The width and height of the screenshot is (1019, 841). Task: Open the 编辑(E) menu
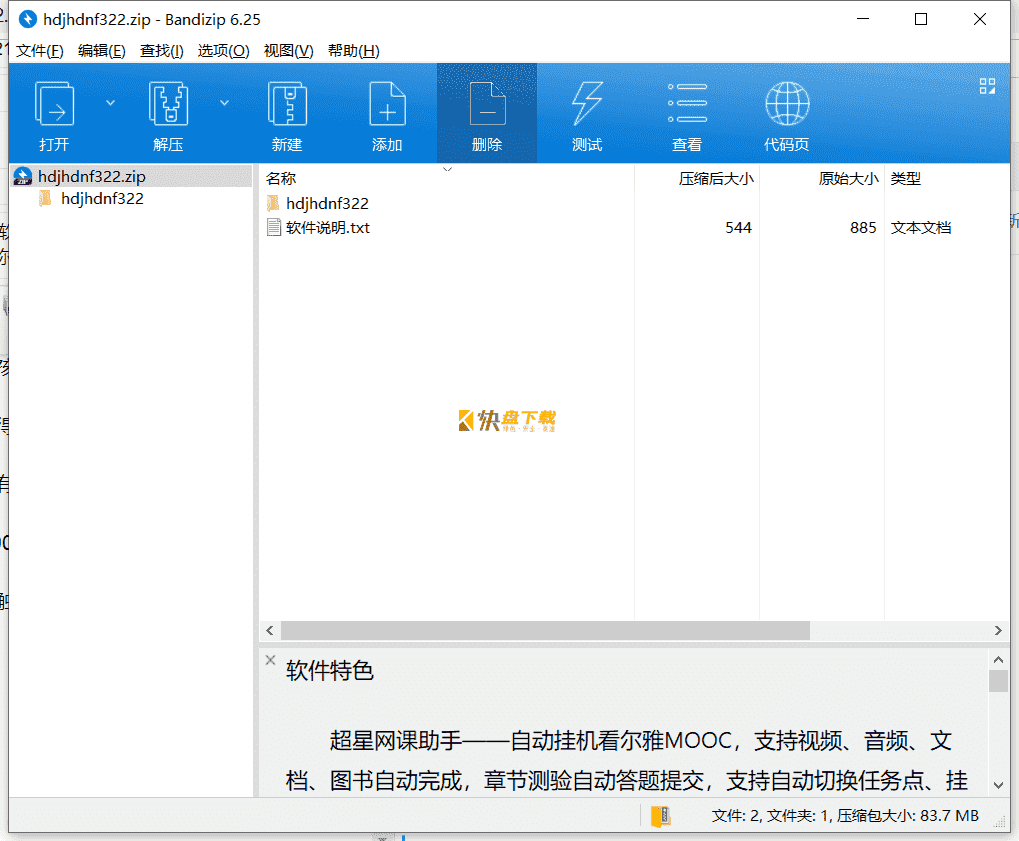(101, 51)
